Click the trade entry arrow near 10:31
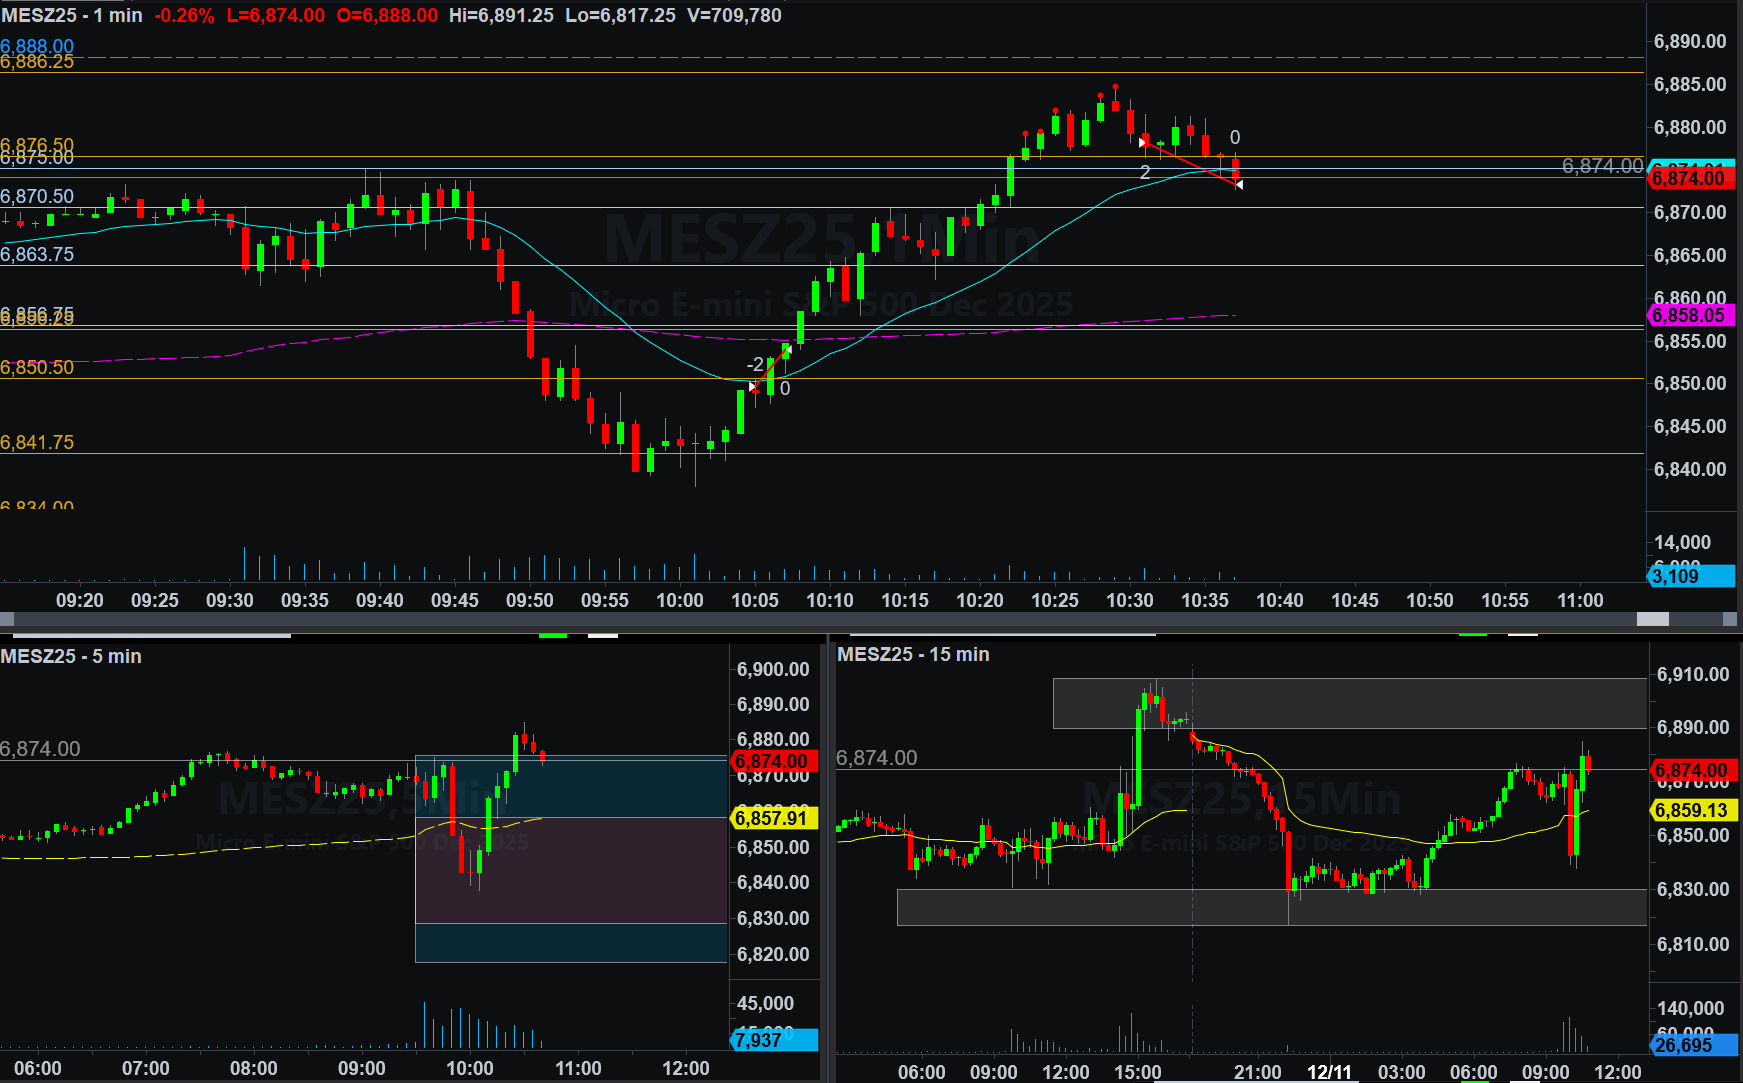Screen dimensions: 1743x1083 pyautogui.click(x=1143, y=142)
